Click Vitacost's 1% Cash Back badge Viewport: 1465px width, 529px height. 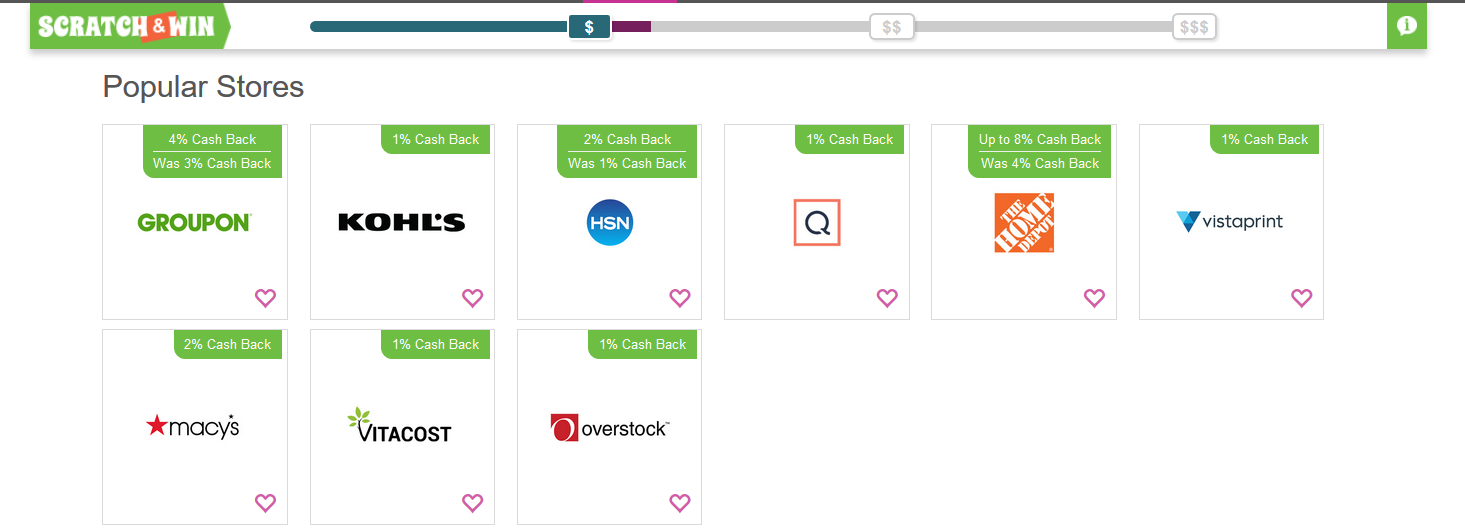pyautogui.click(x=436, y=344)
